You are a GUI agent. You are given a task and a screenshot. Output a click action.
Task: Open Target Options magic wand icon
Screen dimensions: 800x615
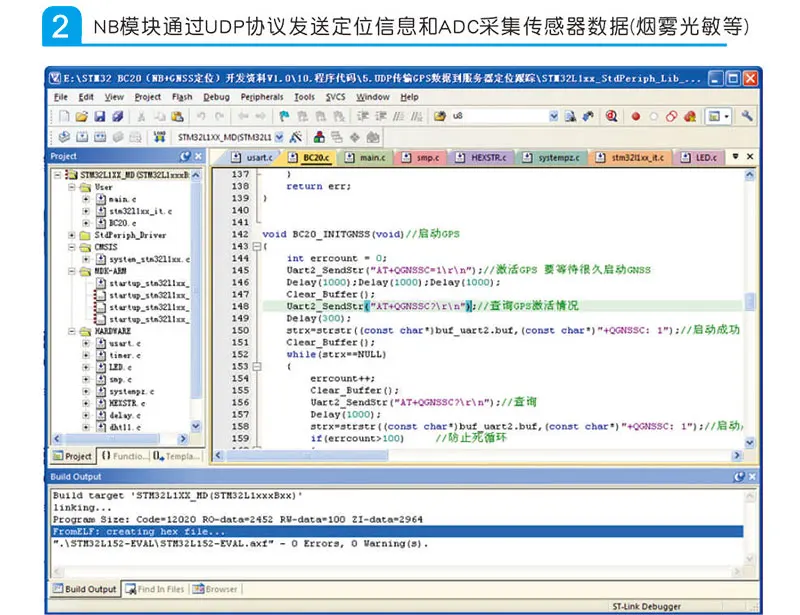[x=296, y=137]
